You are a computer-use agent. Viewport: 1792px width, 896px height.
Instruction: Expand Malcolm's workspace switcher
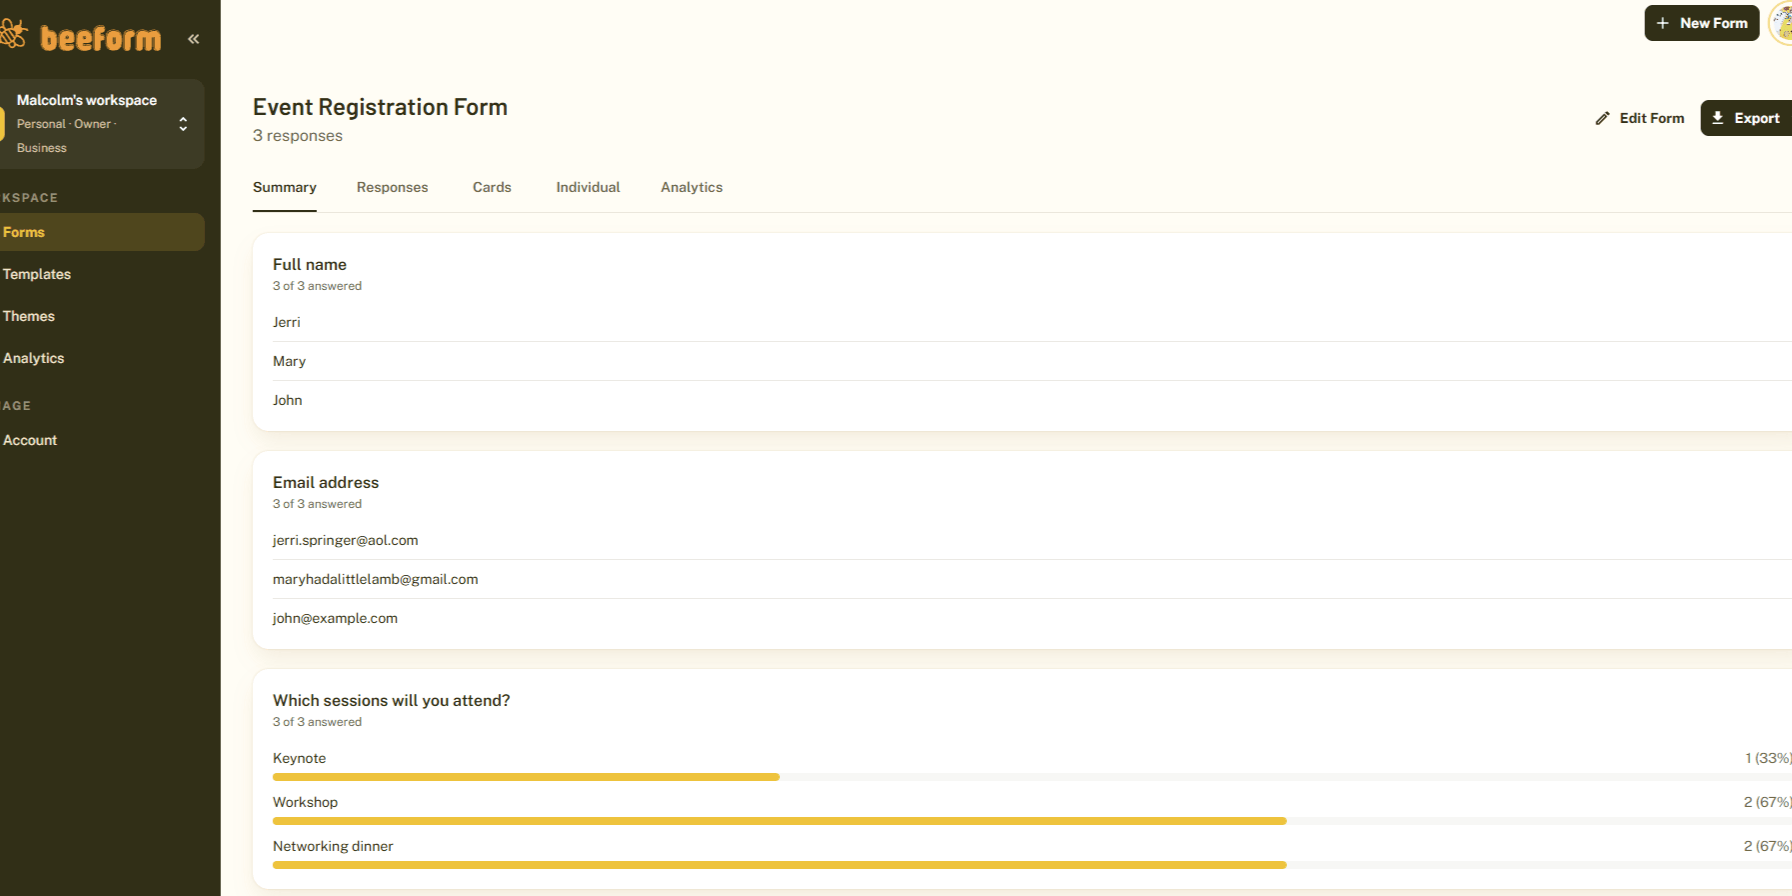tap(183, 124)
